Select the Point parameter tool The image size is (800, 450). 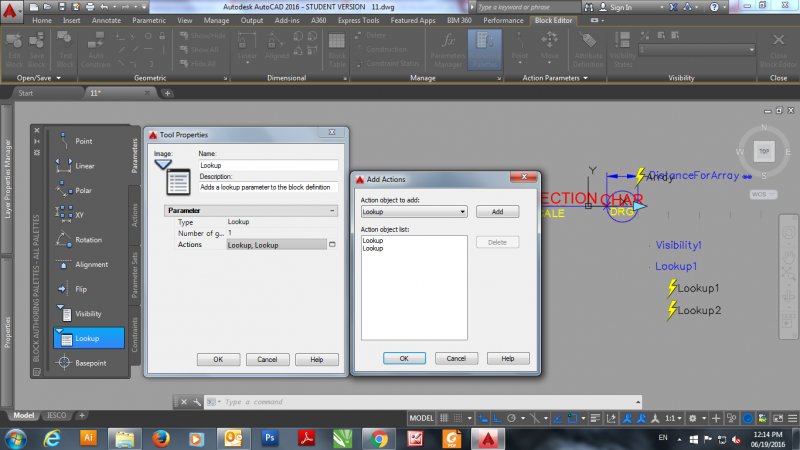click(x=82, y=141)
